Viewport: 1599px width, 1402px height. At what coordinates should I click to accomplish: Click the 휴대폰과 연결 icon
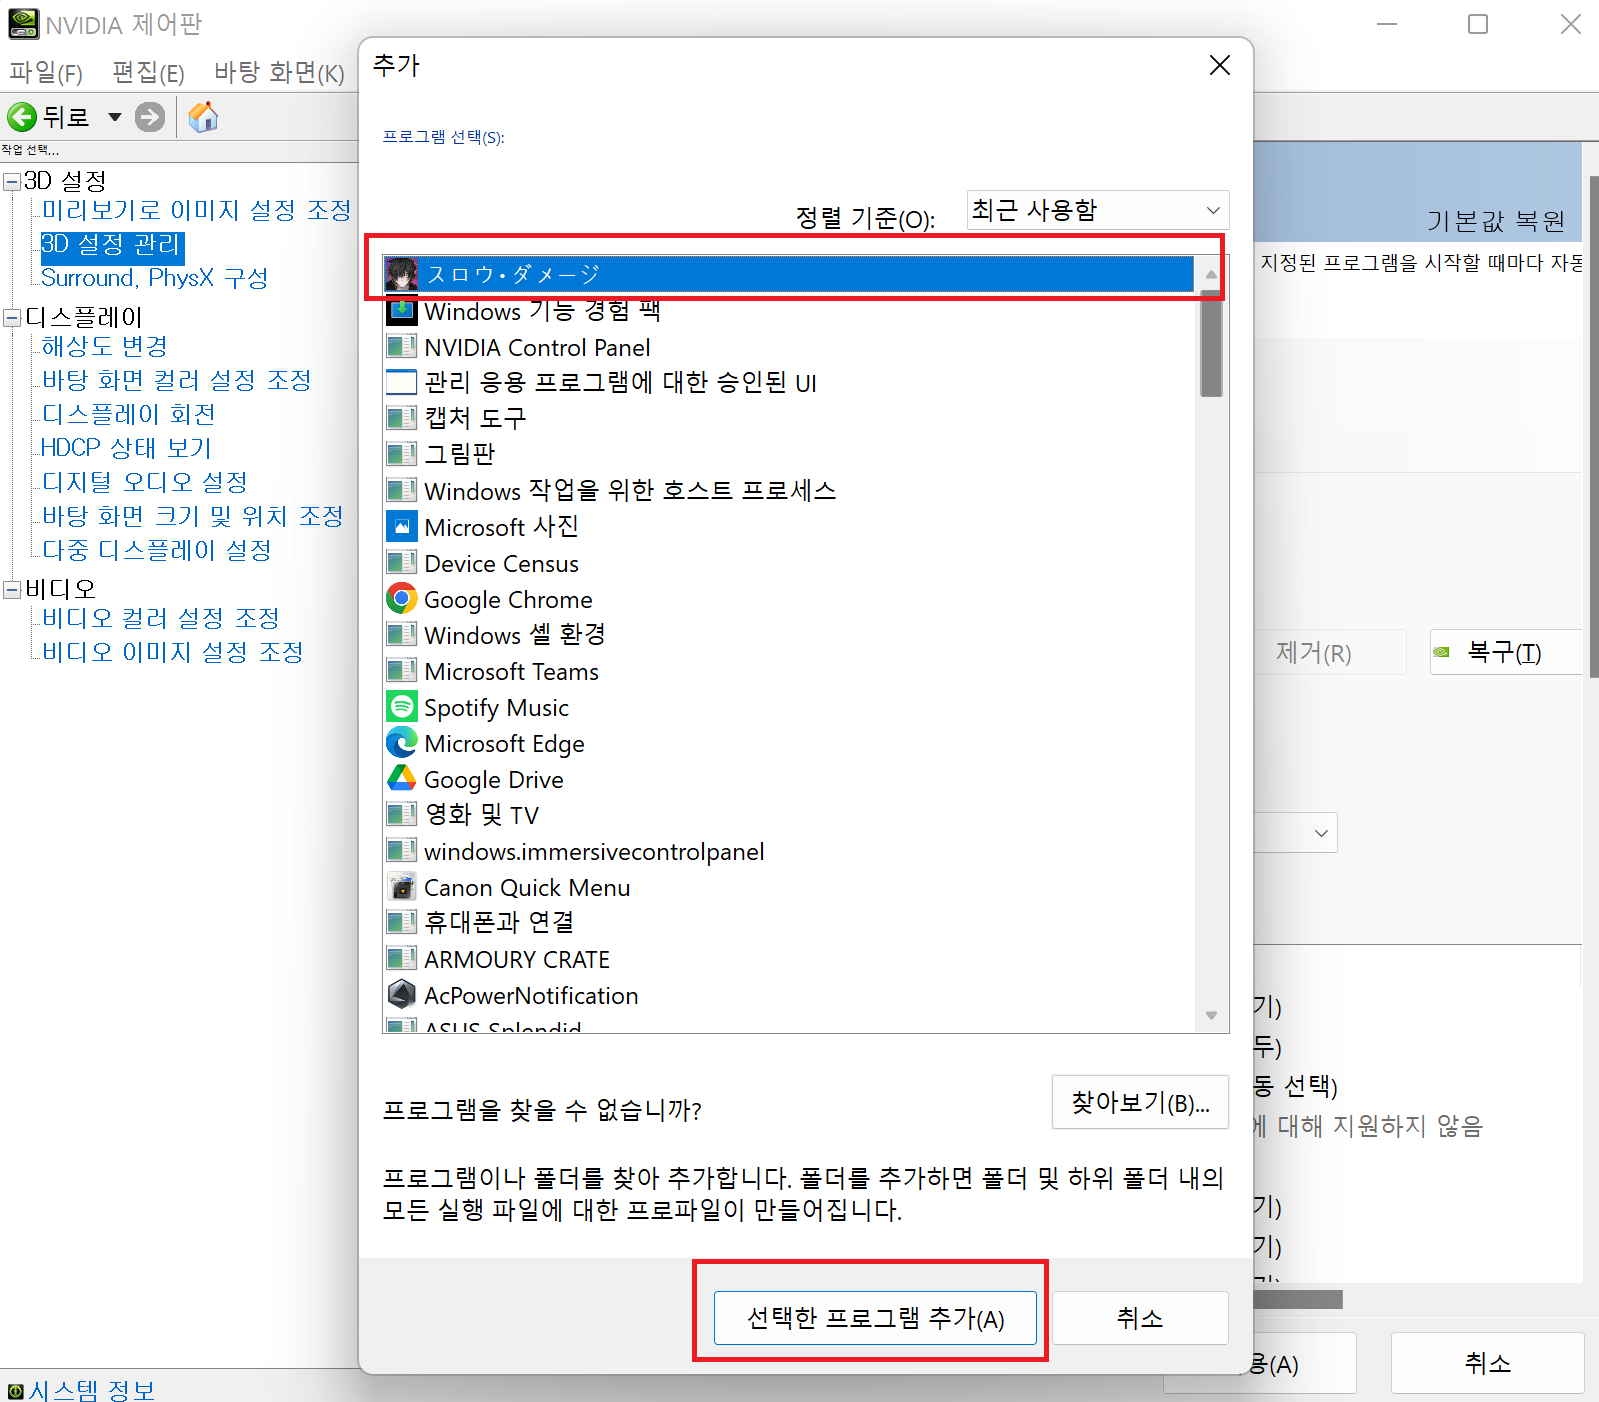402,922
